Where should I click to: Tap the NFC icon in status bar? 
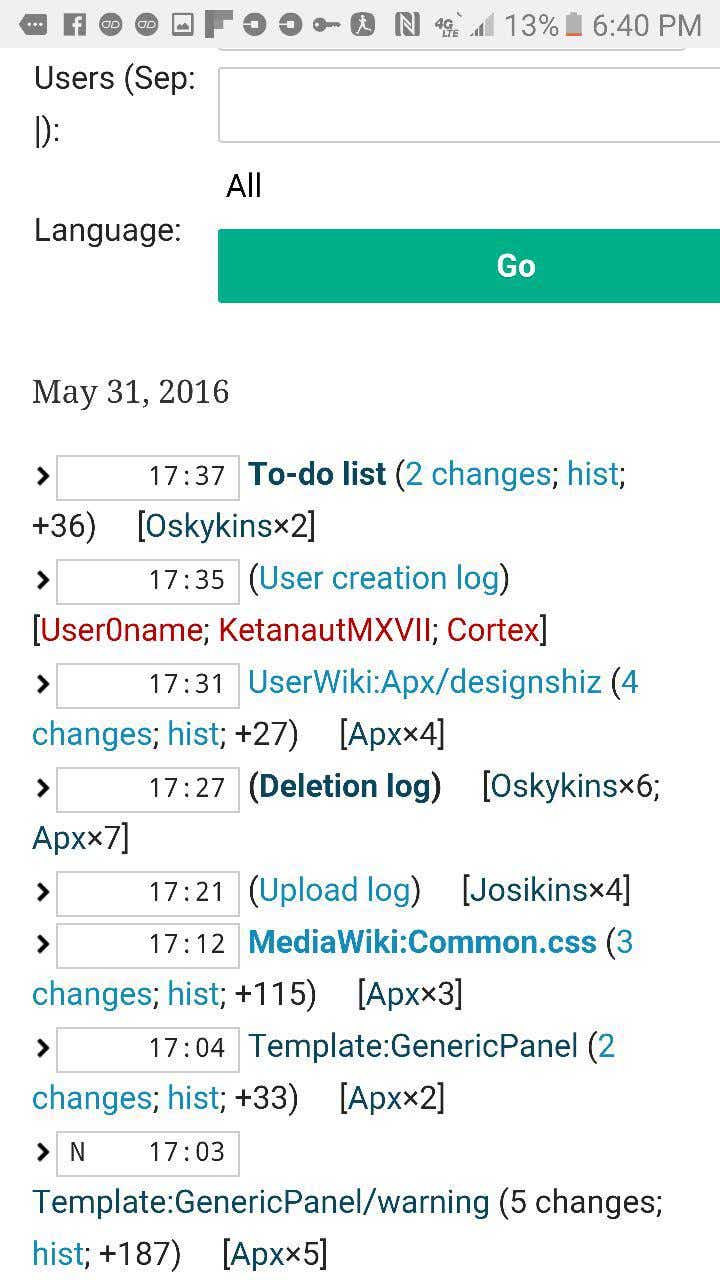(x=407, y=24)
